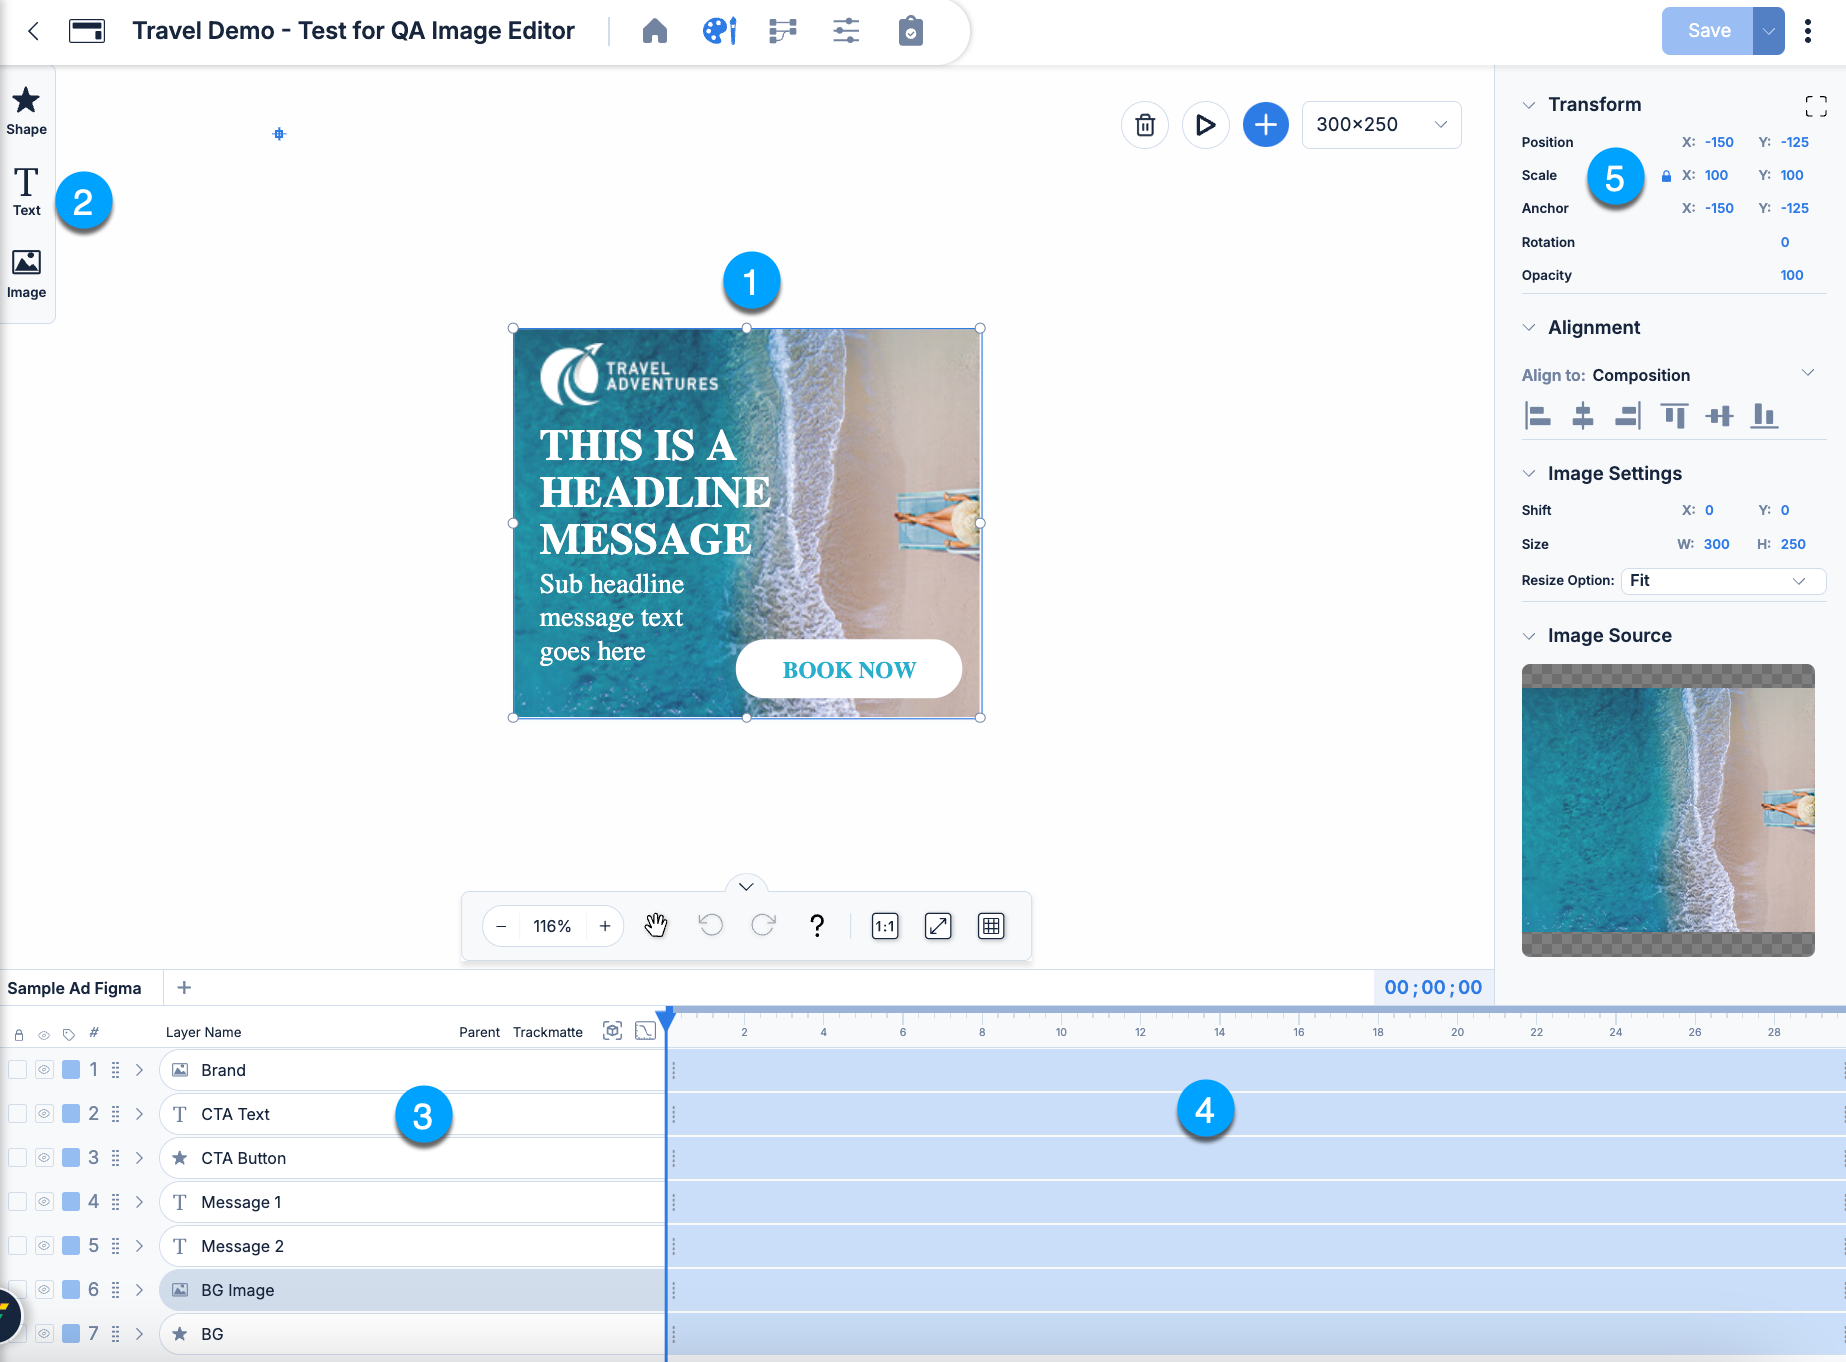1846x1362 pixels.
Task: Click the Rotation value 0
Action: [x=1785, y=243]
